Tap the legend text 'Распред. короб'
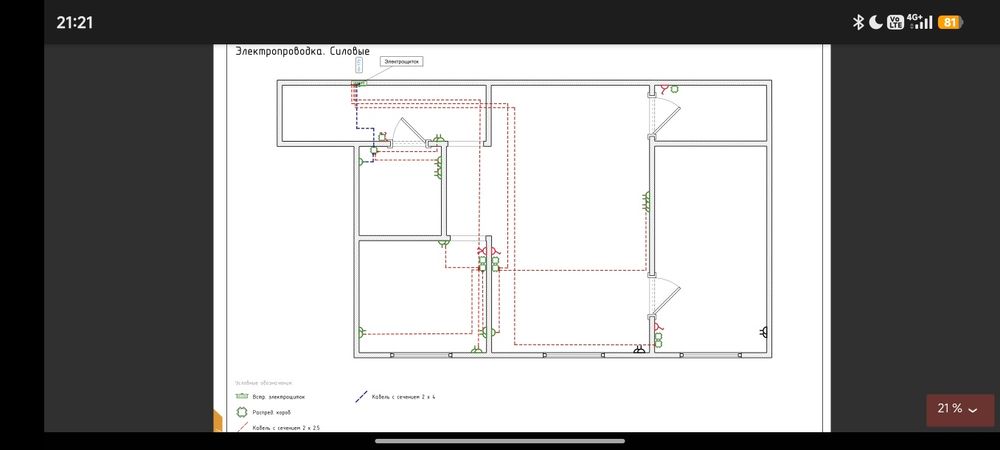1000x450 pixels. pyautogui.click(x=272, y=412)
